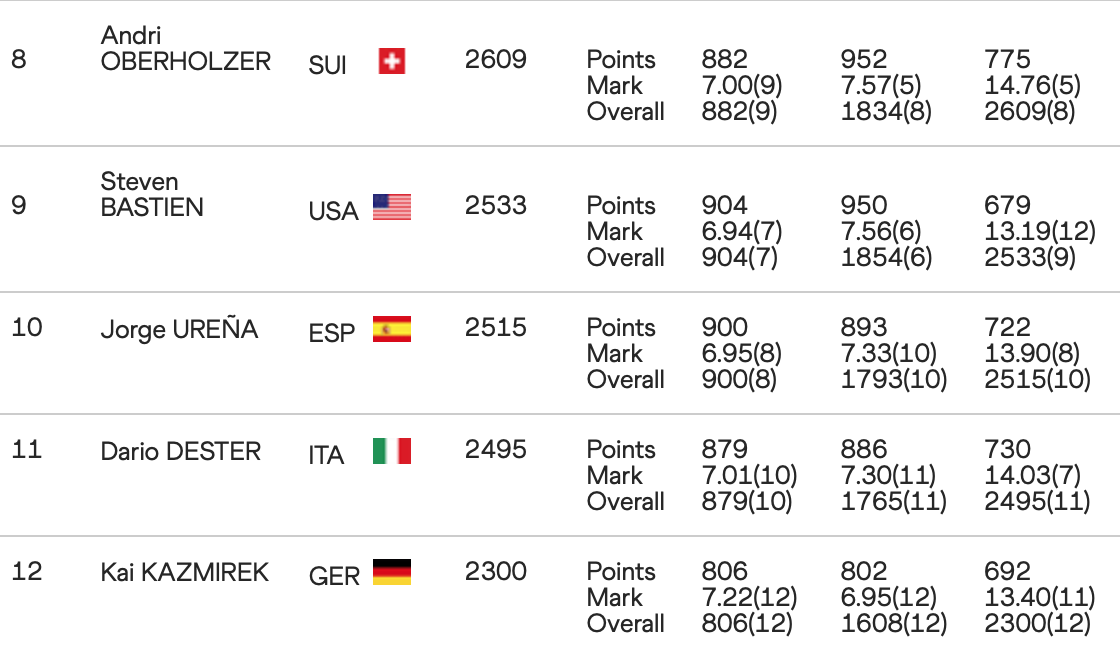Image resolution: width=1120 pixels, height=648 pixels.
Task: Click the GER country code
Action: [334, 577]
